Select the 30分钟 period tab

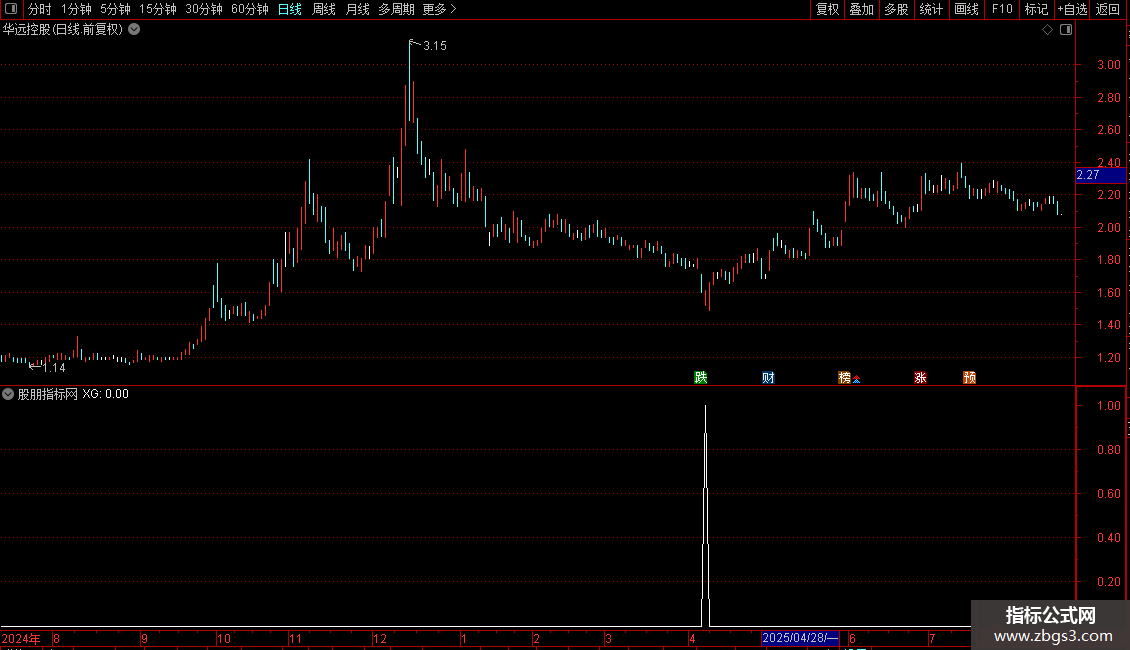[x=204, y=9]
